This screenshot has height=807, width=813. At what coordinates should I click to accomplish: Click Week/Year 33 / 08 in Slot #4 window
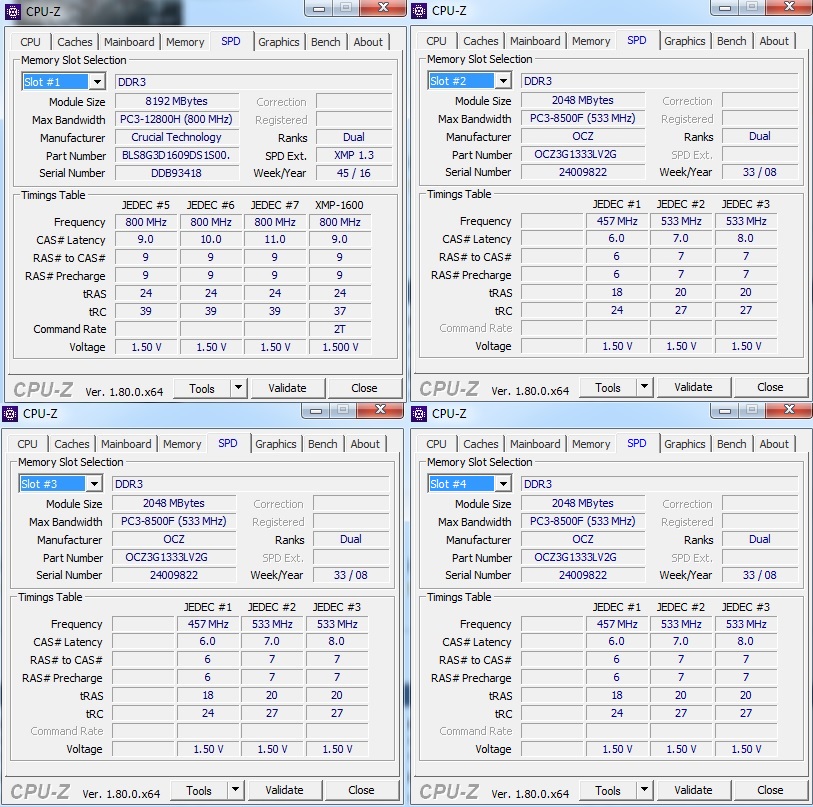(760, 575)
